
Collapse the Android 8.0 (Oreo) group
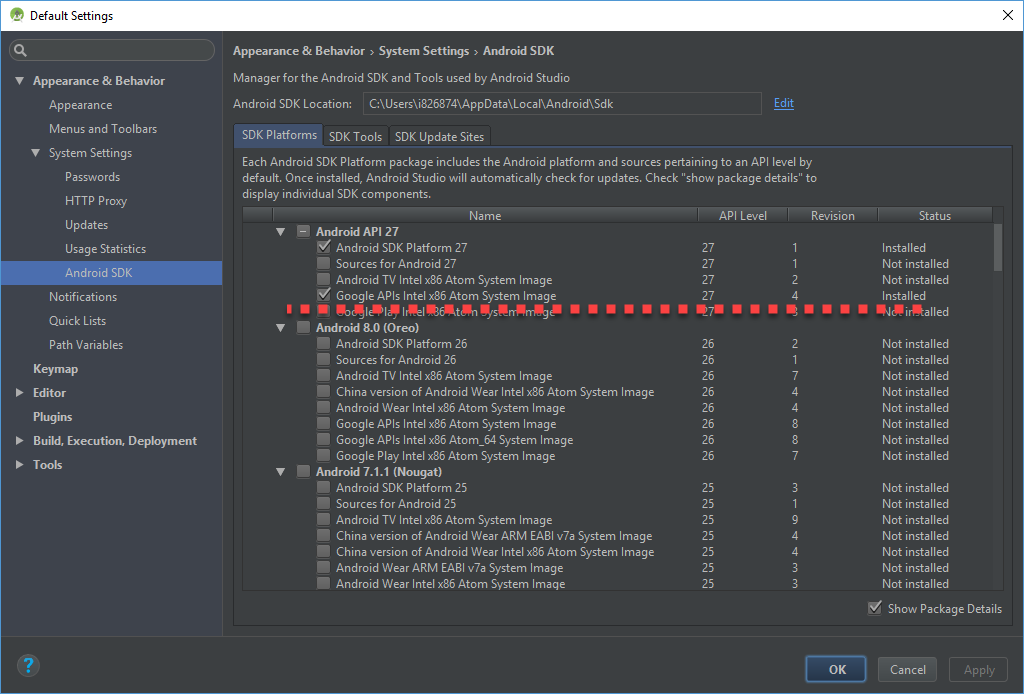pyautogui.click(x=281, y=327)
